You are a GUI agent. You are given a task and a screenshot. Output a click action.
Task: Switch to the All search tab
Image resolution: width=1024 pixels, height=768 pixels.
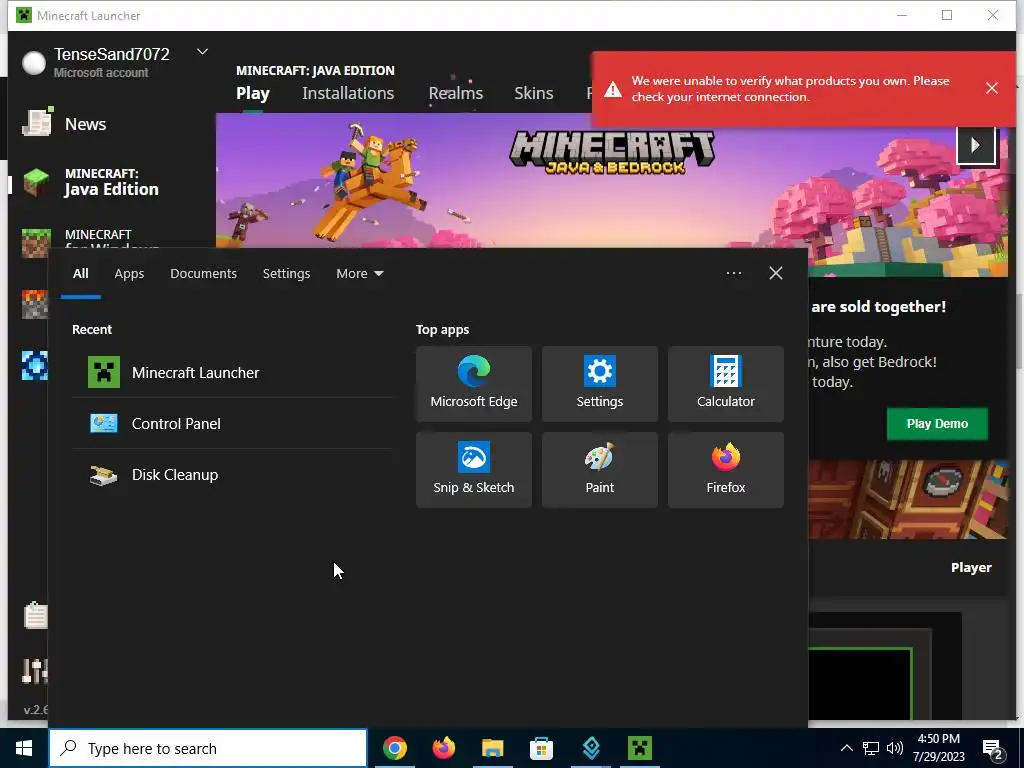80,274
